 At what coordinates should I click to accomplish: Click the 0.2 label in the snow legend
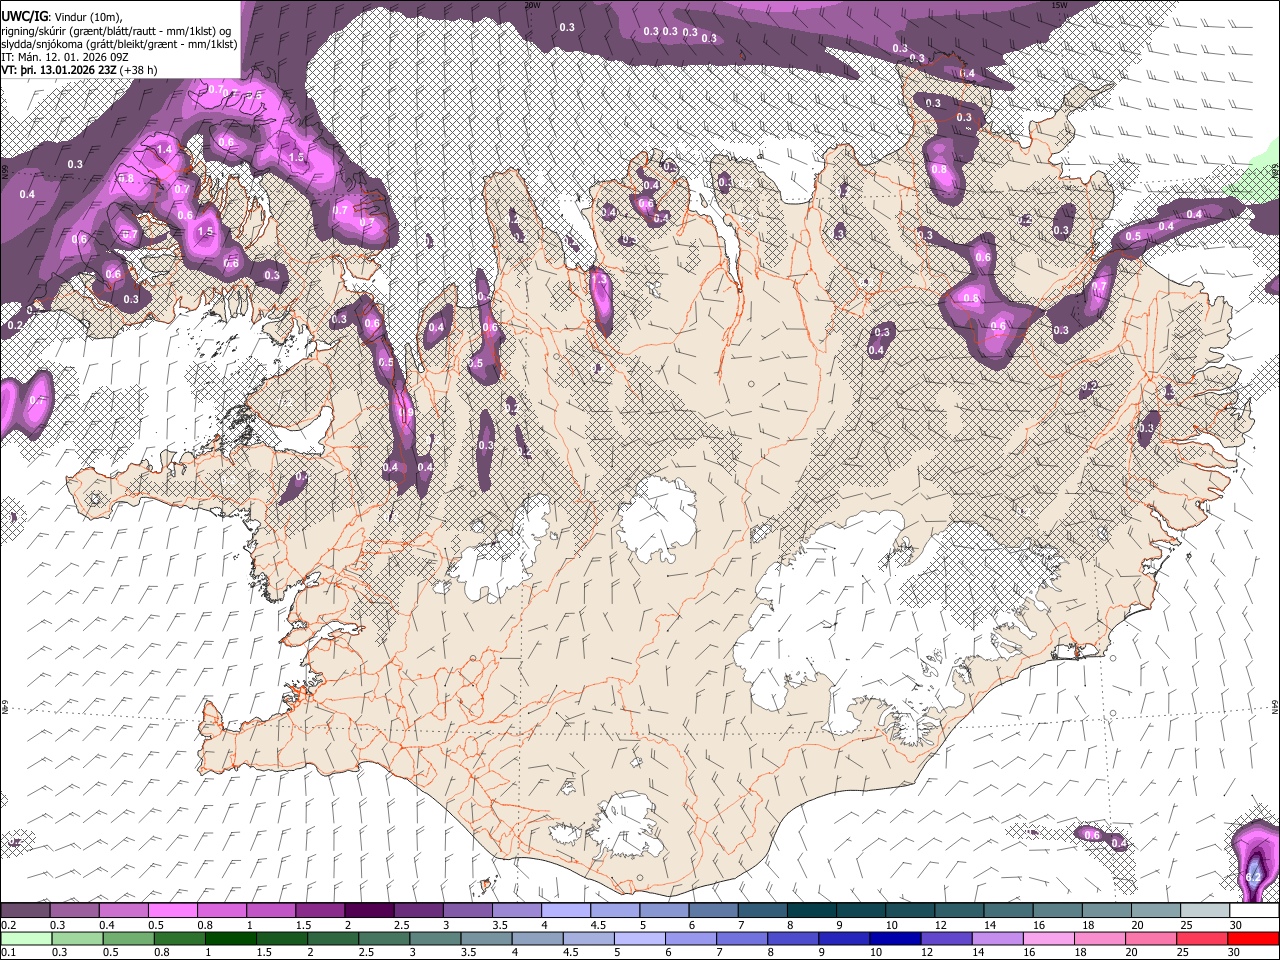[7, 925]
